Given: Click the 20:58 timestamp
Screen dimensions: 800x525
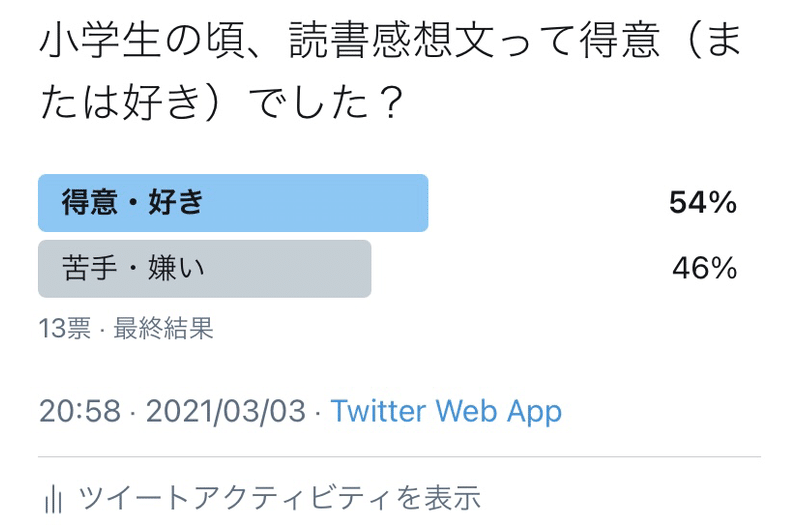Looking at the screenshot, I should 80,411.
